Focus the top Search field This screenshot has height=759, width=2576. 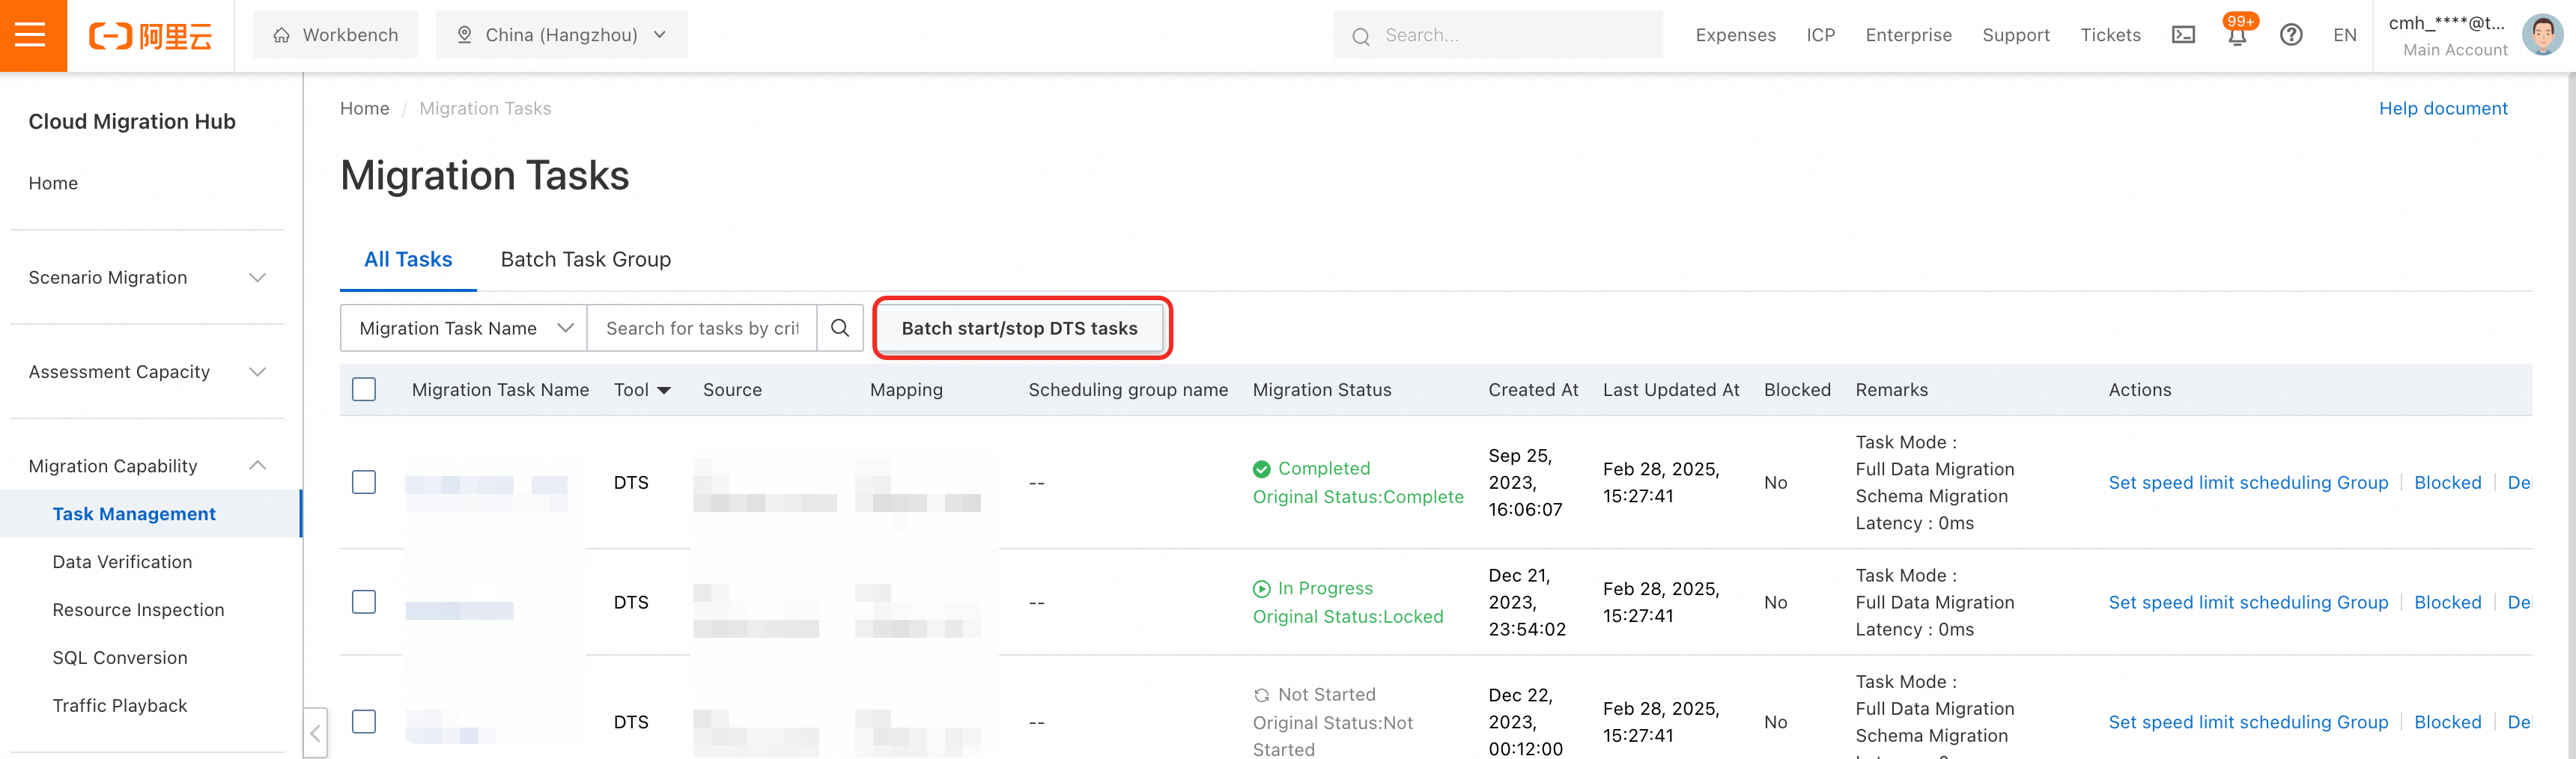click(1498, 35)
